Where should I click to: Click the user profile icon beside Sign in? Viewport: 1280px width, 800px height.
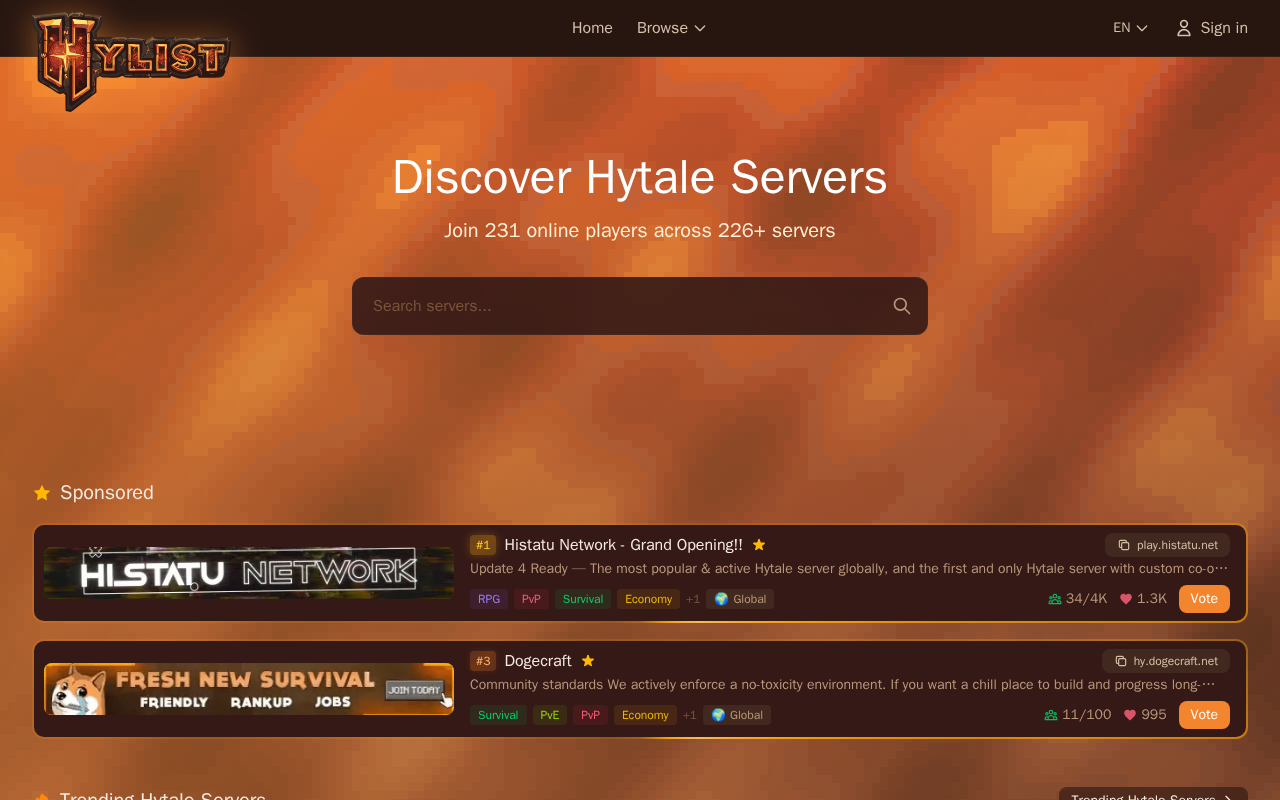tap(1184, 28)
